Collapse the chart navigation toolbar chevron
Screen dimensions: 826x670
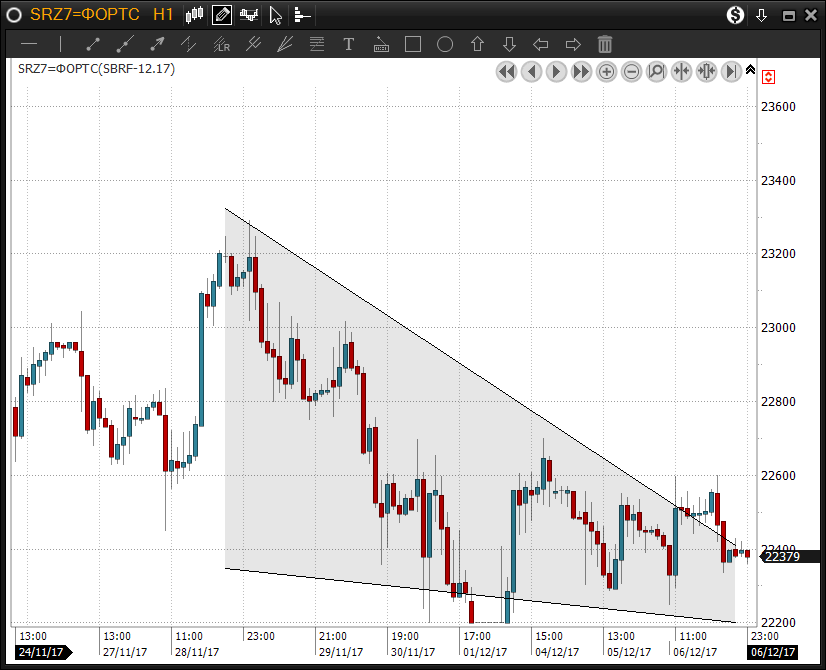coord(750,69)
